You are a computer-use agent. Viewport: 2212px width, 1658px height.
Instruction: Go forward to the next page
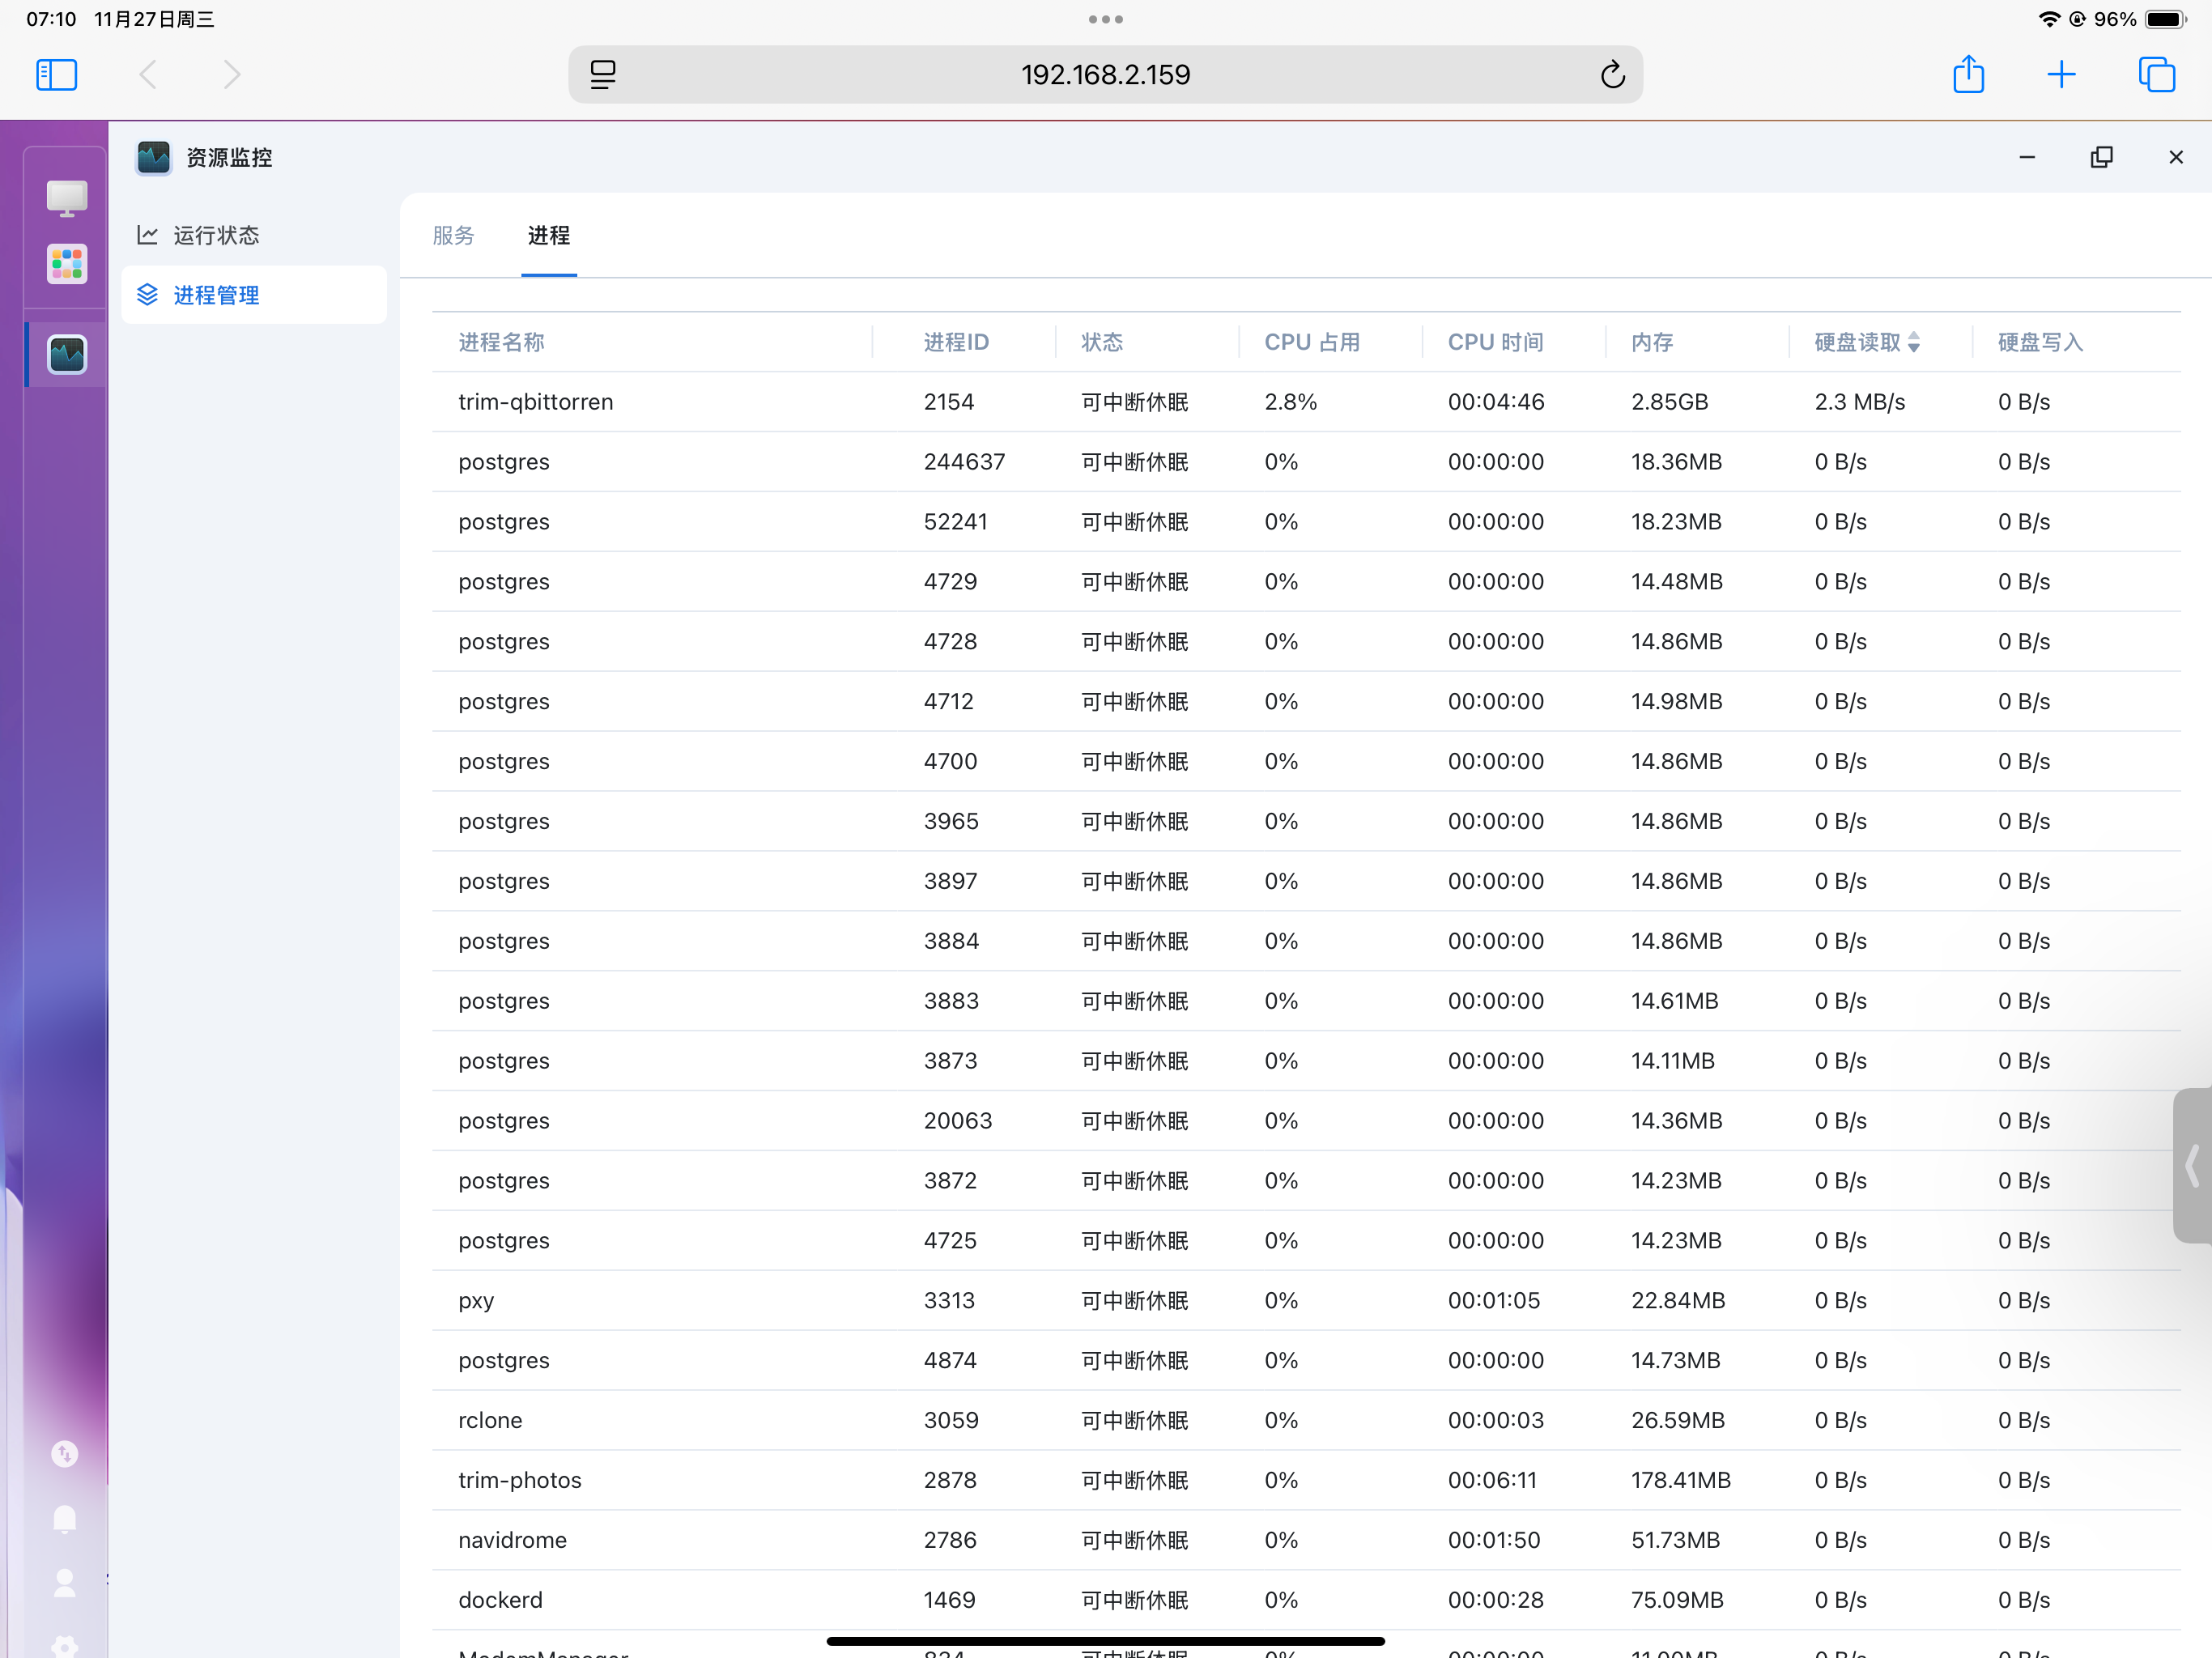point(232,75)
